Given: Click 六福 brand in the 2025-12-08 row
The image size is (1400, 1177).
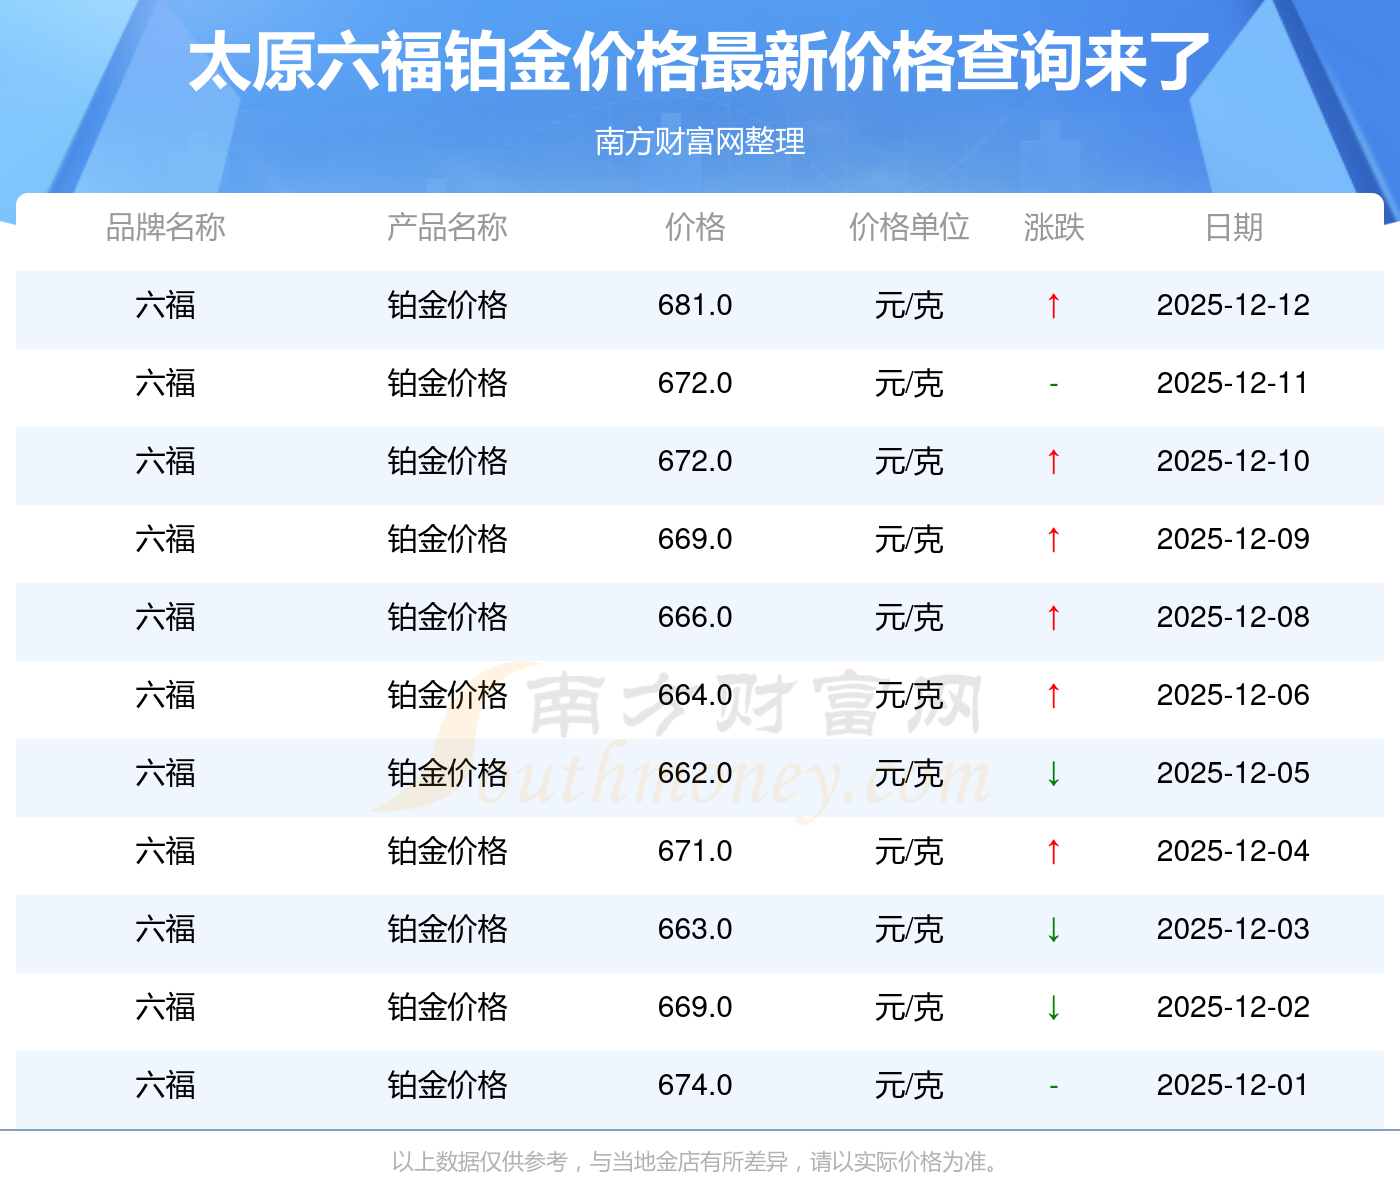Looking at the screenshot, I should point(165,617).
